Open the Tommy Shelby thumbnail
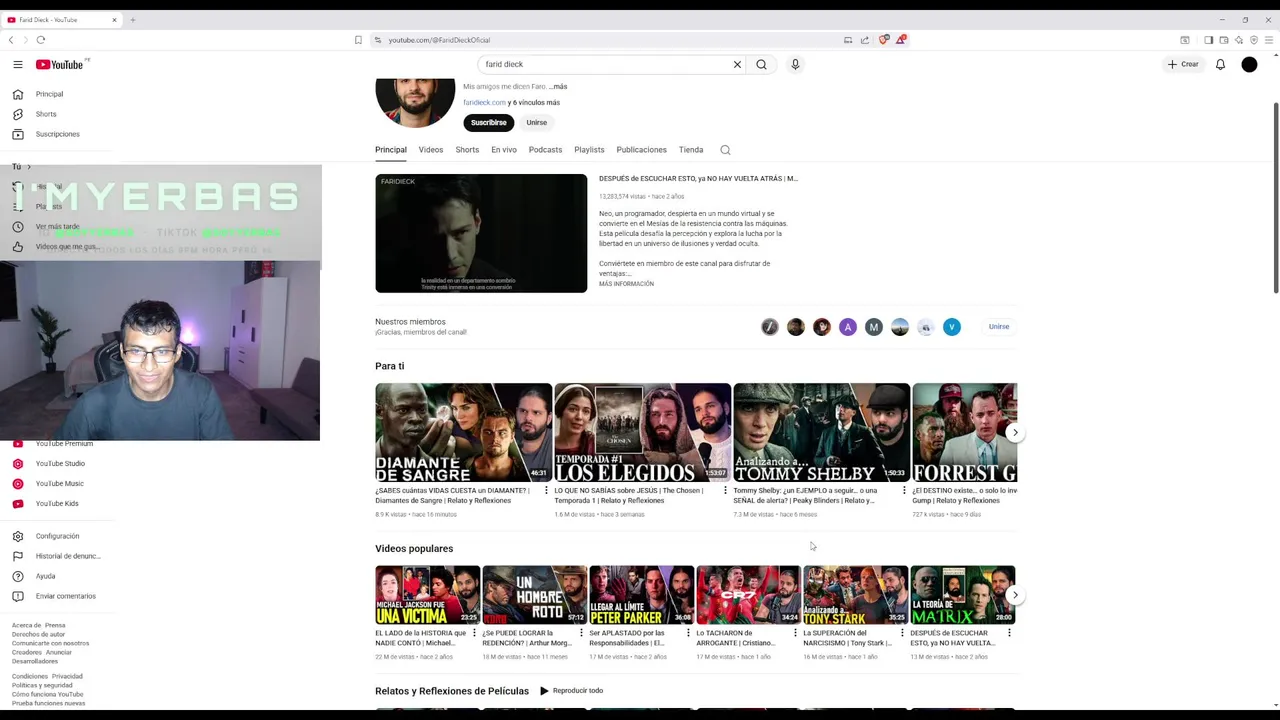Screen dimensions: 1280x720 coord(821,433)
